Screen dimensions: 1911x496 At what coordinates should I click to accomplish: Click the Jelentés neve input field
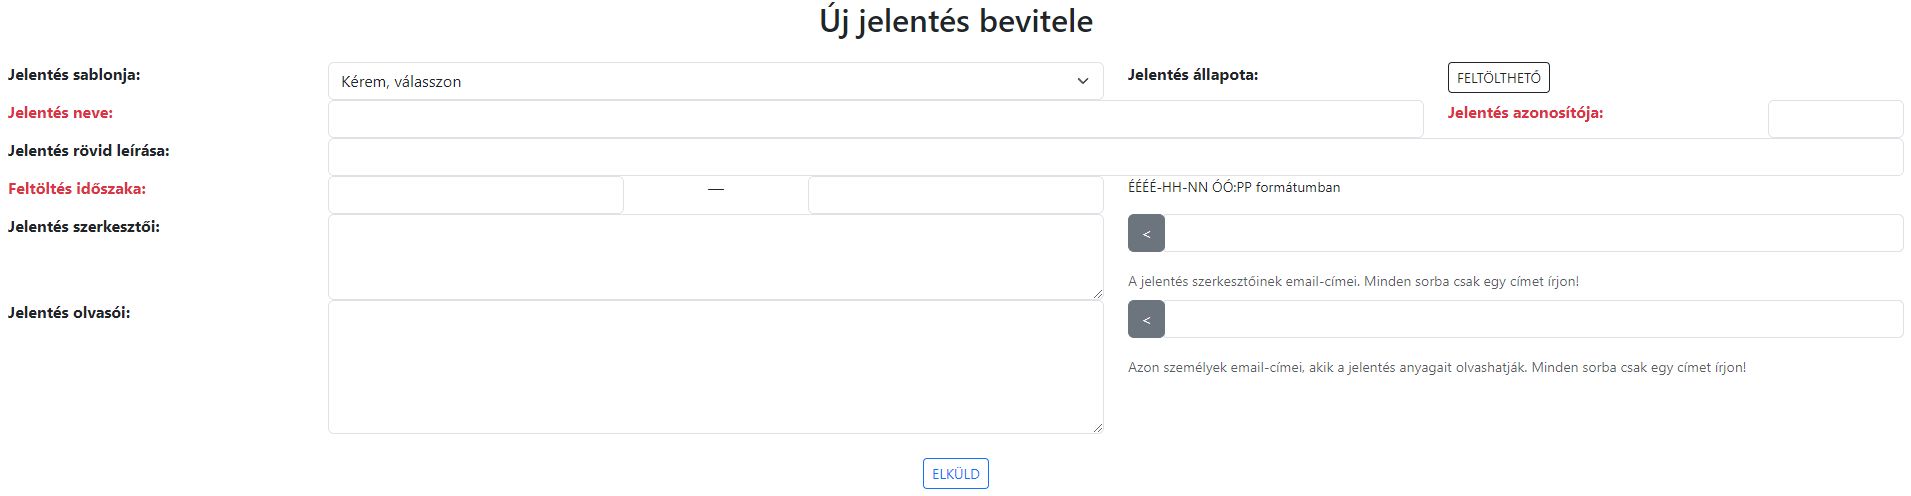pyautogui.click(x=875, y=119)
